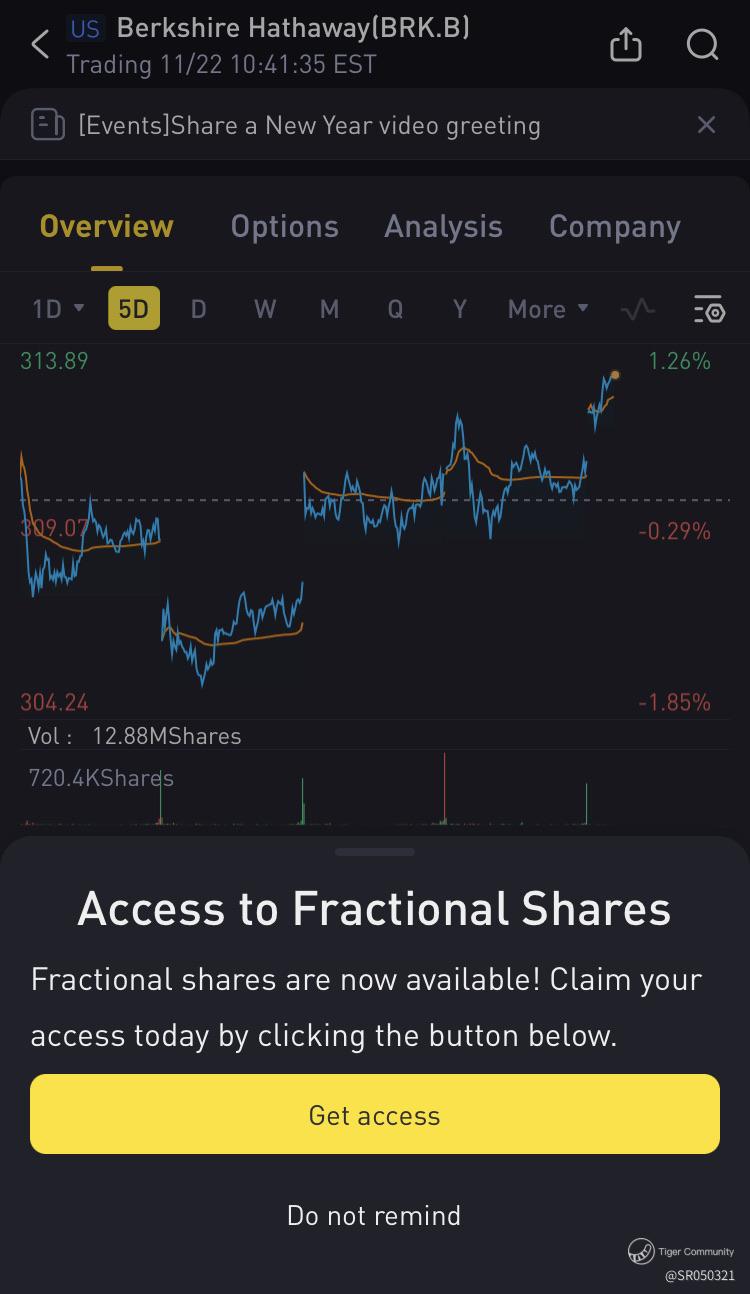Tap the Do not remind link
Viewport: 750px width, 1294px height.
pyautogui.click(x=374, y=1215)
